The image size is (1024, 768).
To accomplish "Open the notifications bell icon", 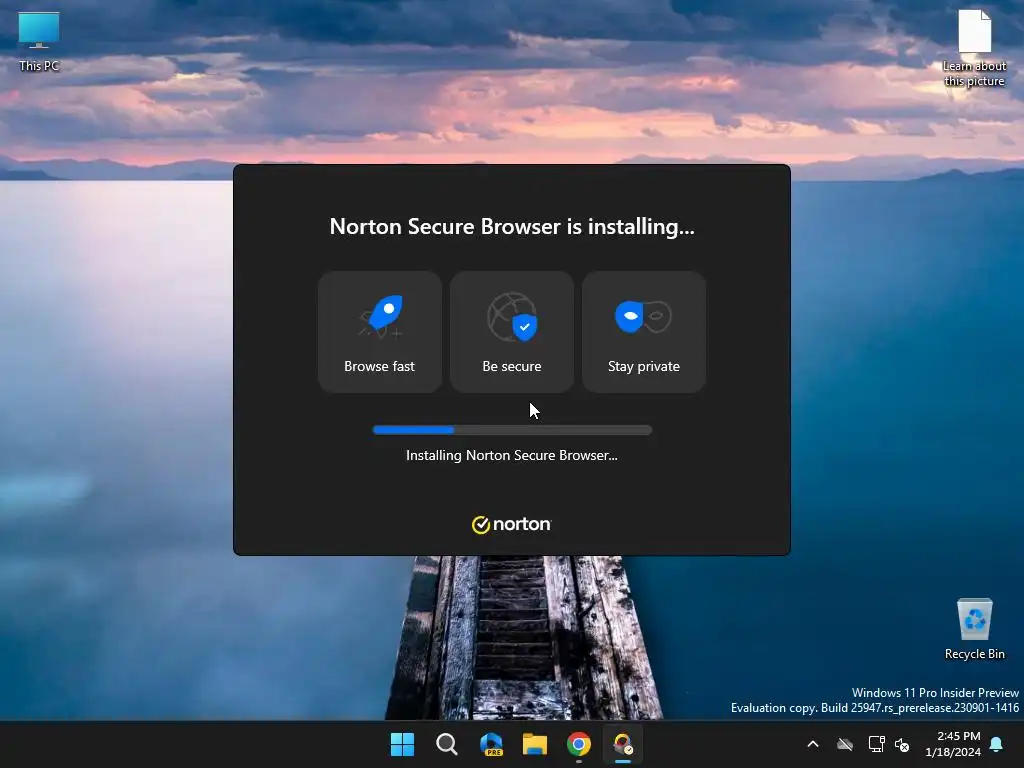I will (x=997, y=744).
